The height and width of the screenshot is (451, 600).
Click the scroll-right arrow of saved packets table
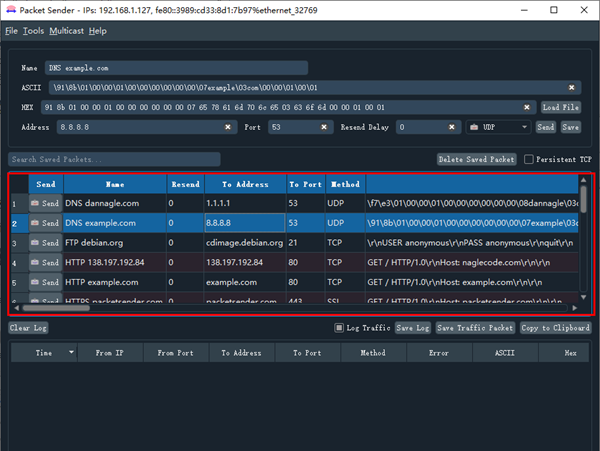574,308
